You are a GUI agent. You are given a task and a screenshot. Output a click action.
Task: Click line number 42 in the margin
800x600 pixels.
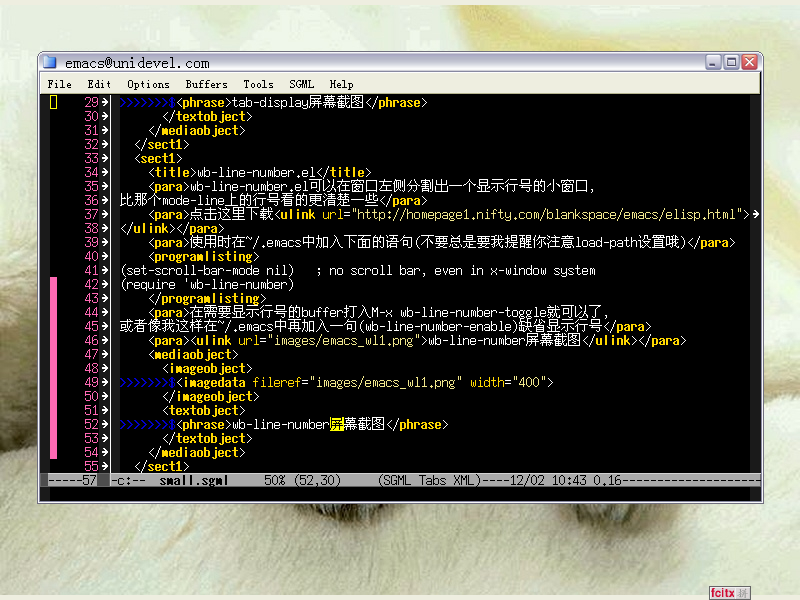(91, 285)
